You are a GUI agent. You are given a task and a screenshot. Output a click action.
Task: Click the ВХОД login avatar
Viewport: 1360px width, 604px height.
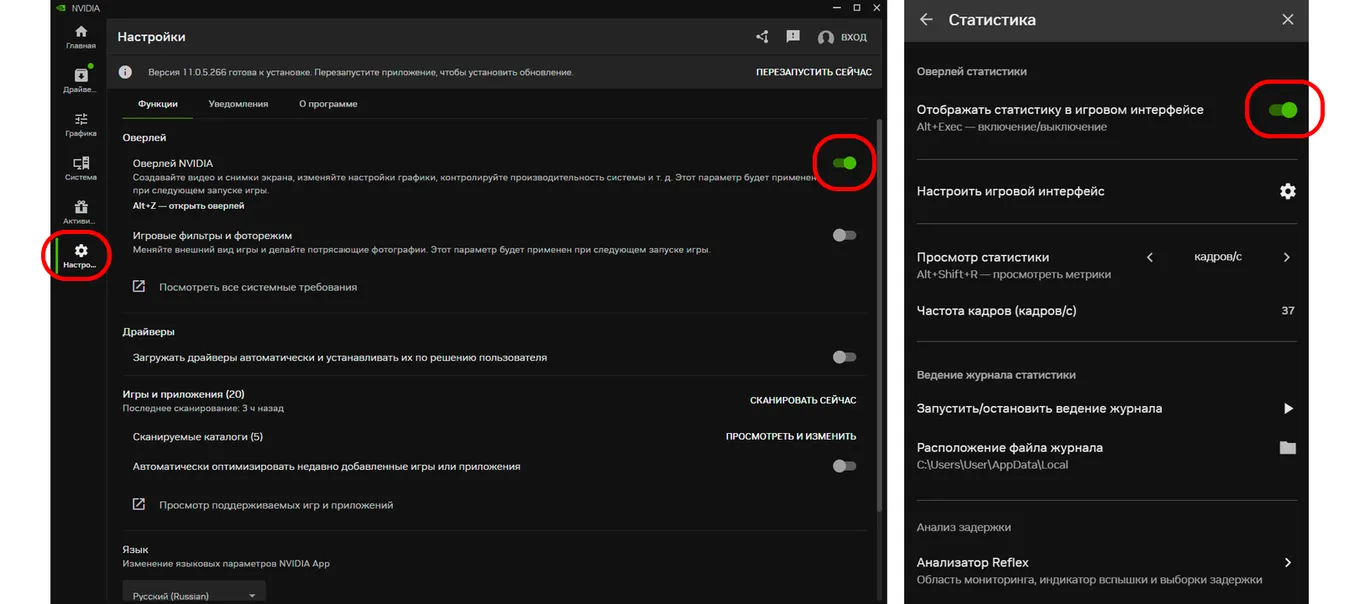coord(842,38)
